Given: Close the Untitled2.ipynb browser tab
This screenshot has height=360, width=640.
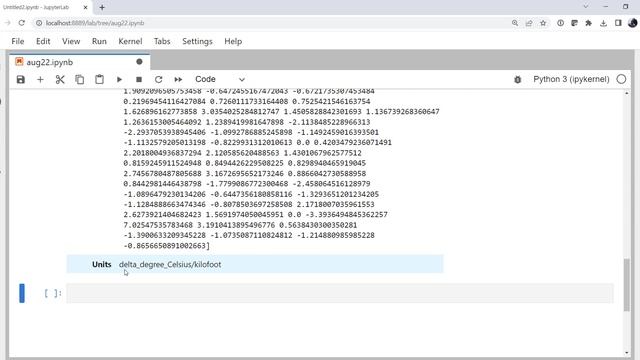Looking at the screenshot, I should click(85, 7).
